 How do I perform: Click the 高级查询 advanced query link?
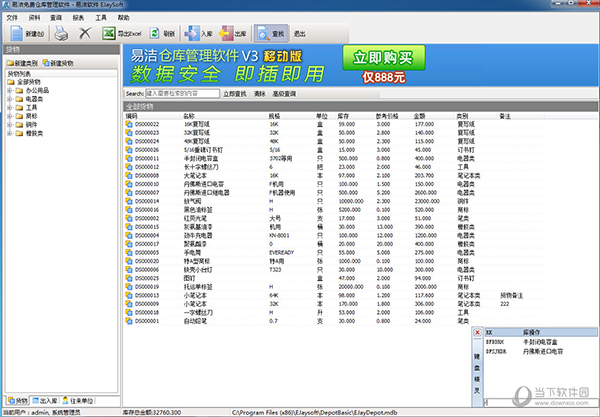(x=284, y=94)
